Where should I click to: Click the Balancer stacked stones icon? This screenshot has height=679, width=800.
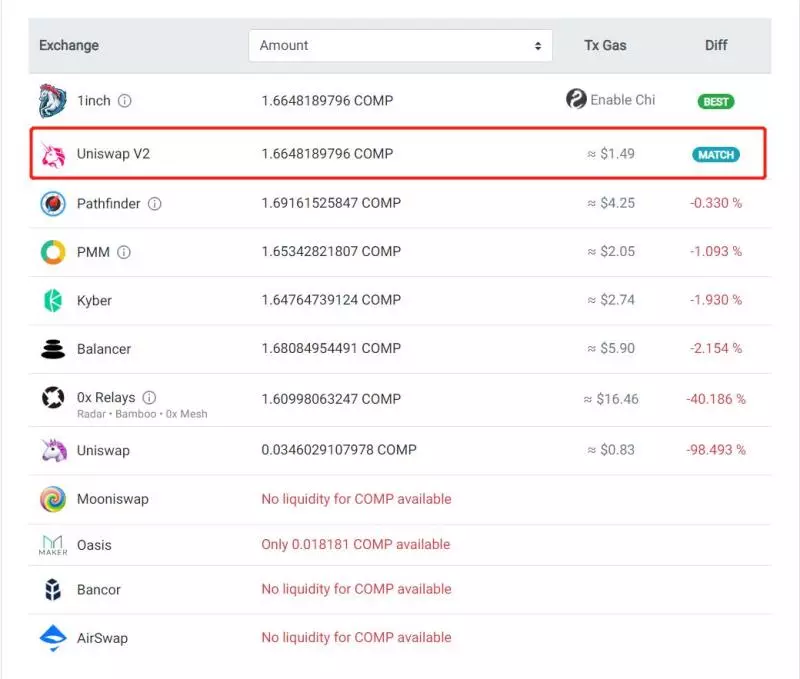51,349
